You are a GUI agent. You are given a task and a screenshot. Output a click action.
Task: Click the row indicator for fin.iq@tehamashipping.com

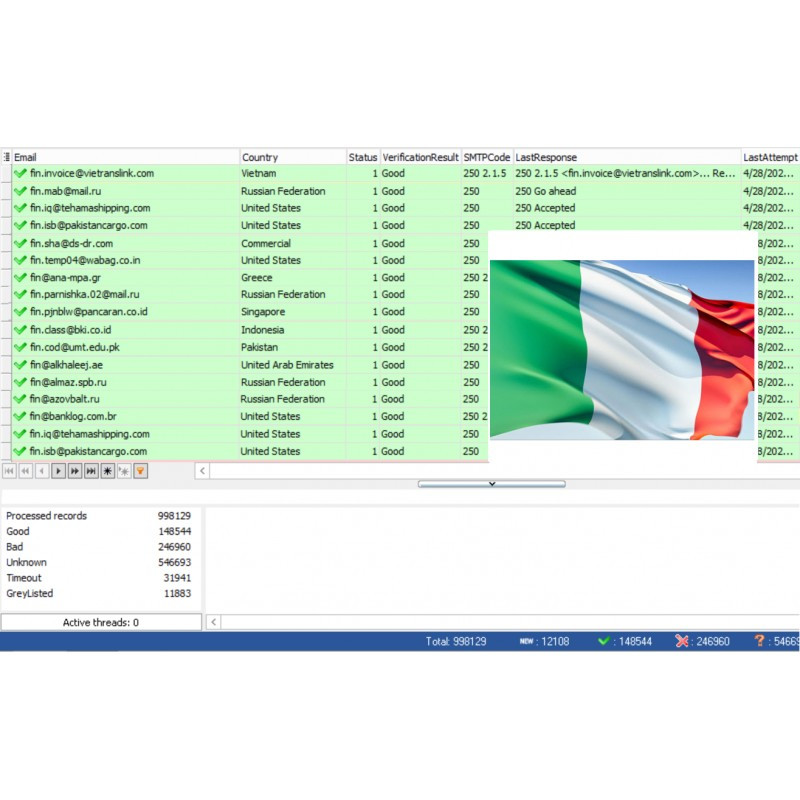point(6,208)
